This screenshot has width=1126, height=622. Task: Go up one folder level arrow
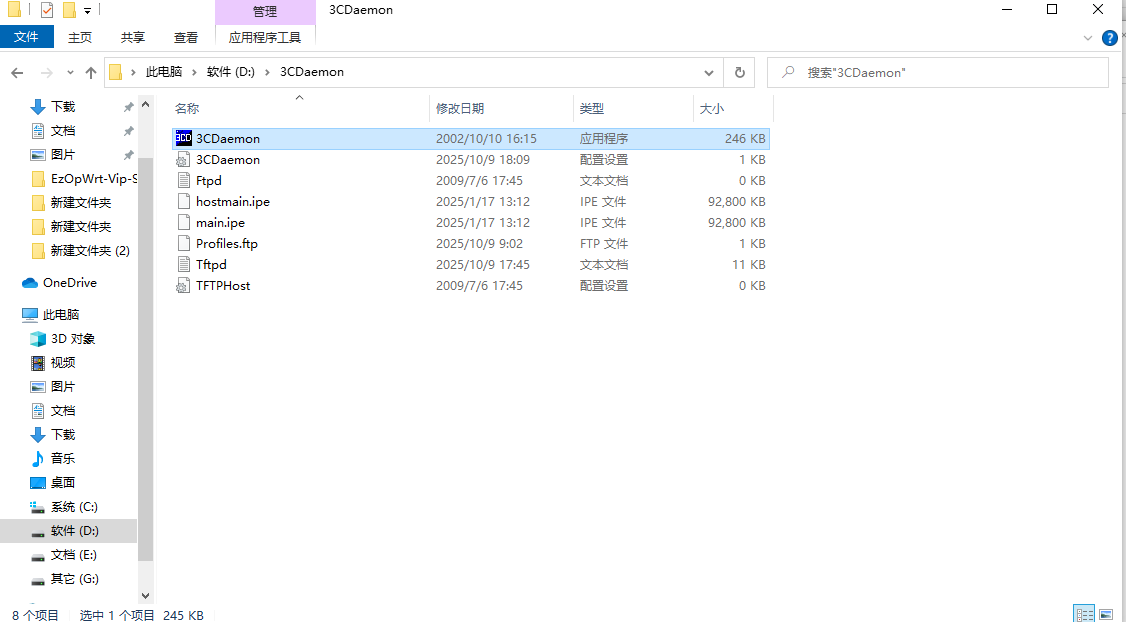pos(90,73)
